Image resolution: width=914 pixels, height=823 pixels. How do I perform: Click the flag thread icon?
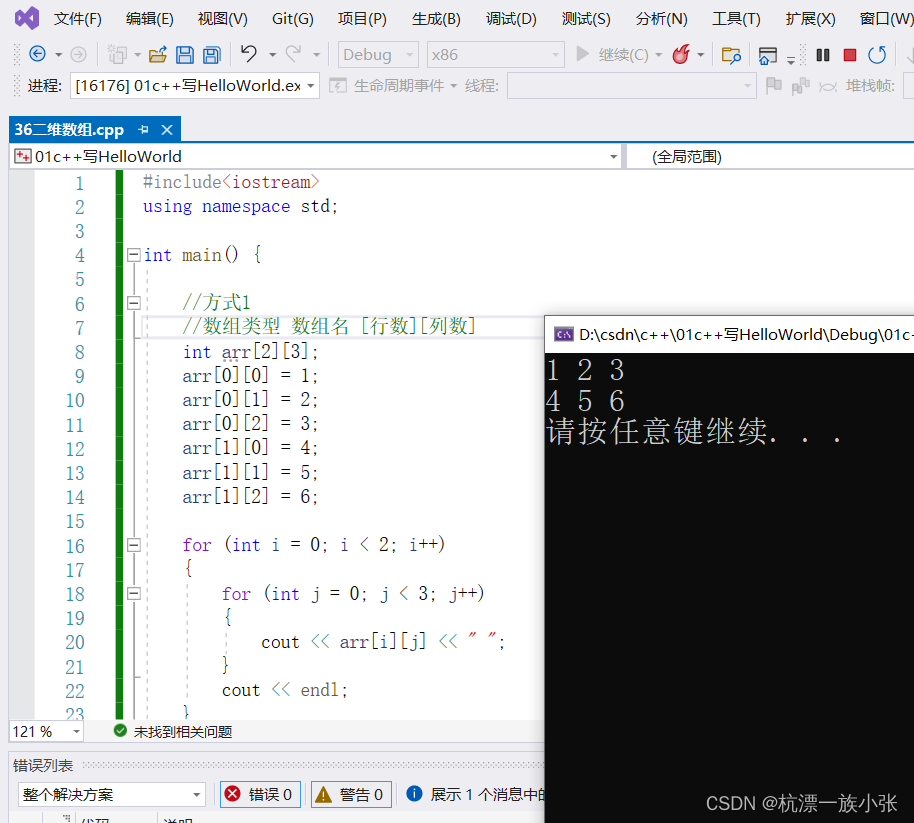click(774, 86)
